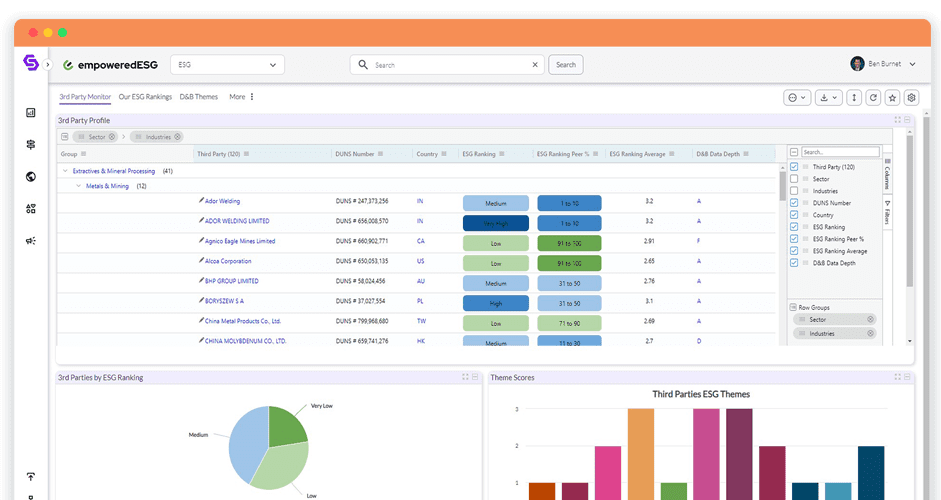Open the More tabs menu
941x500 pixels.
point(241,97)
